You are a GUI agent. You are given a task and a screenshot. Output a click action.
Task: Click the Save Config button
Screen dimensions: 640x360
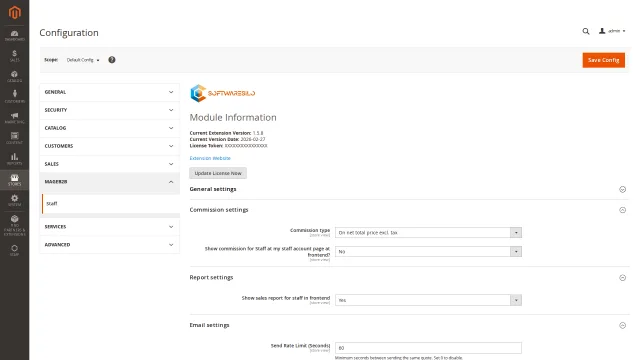[x=603, y=60]
